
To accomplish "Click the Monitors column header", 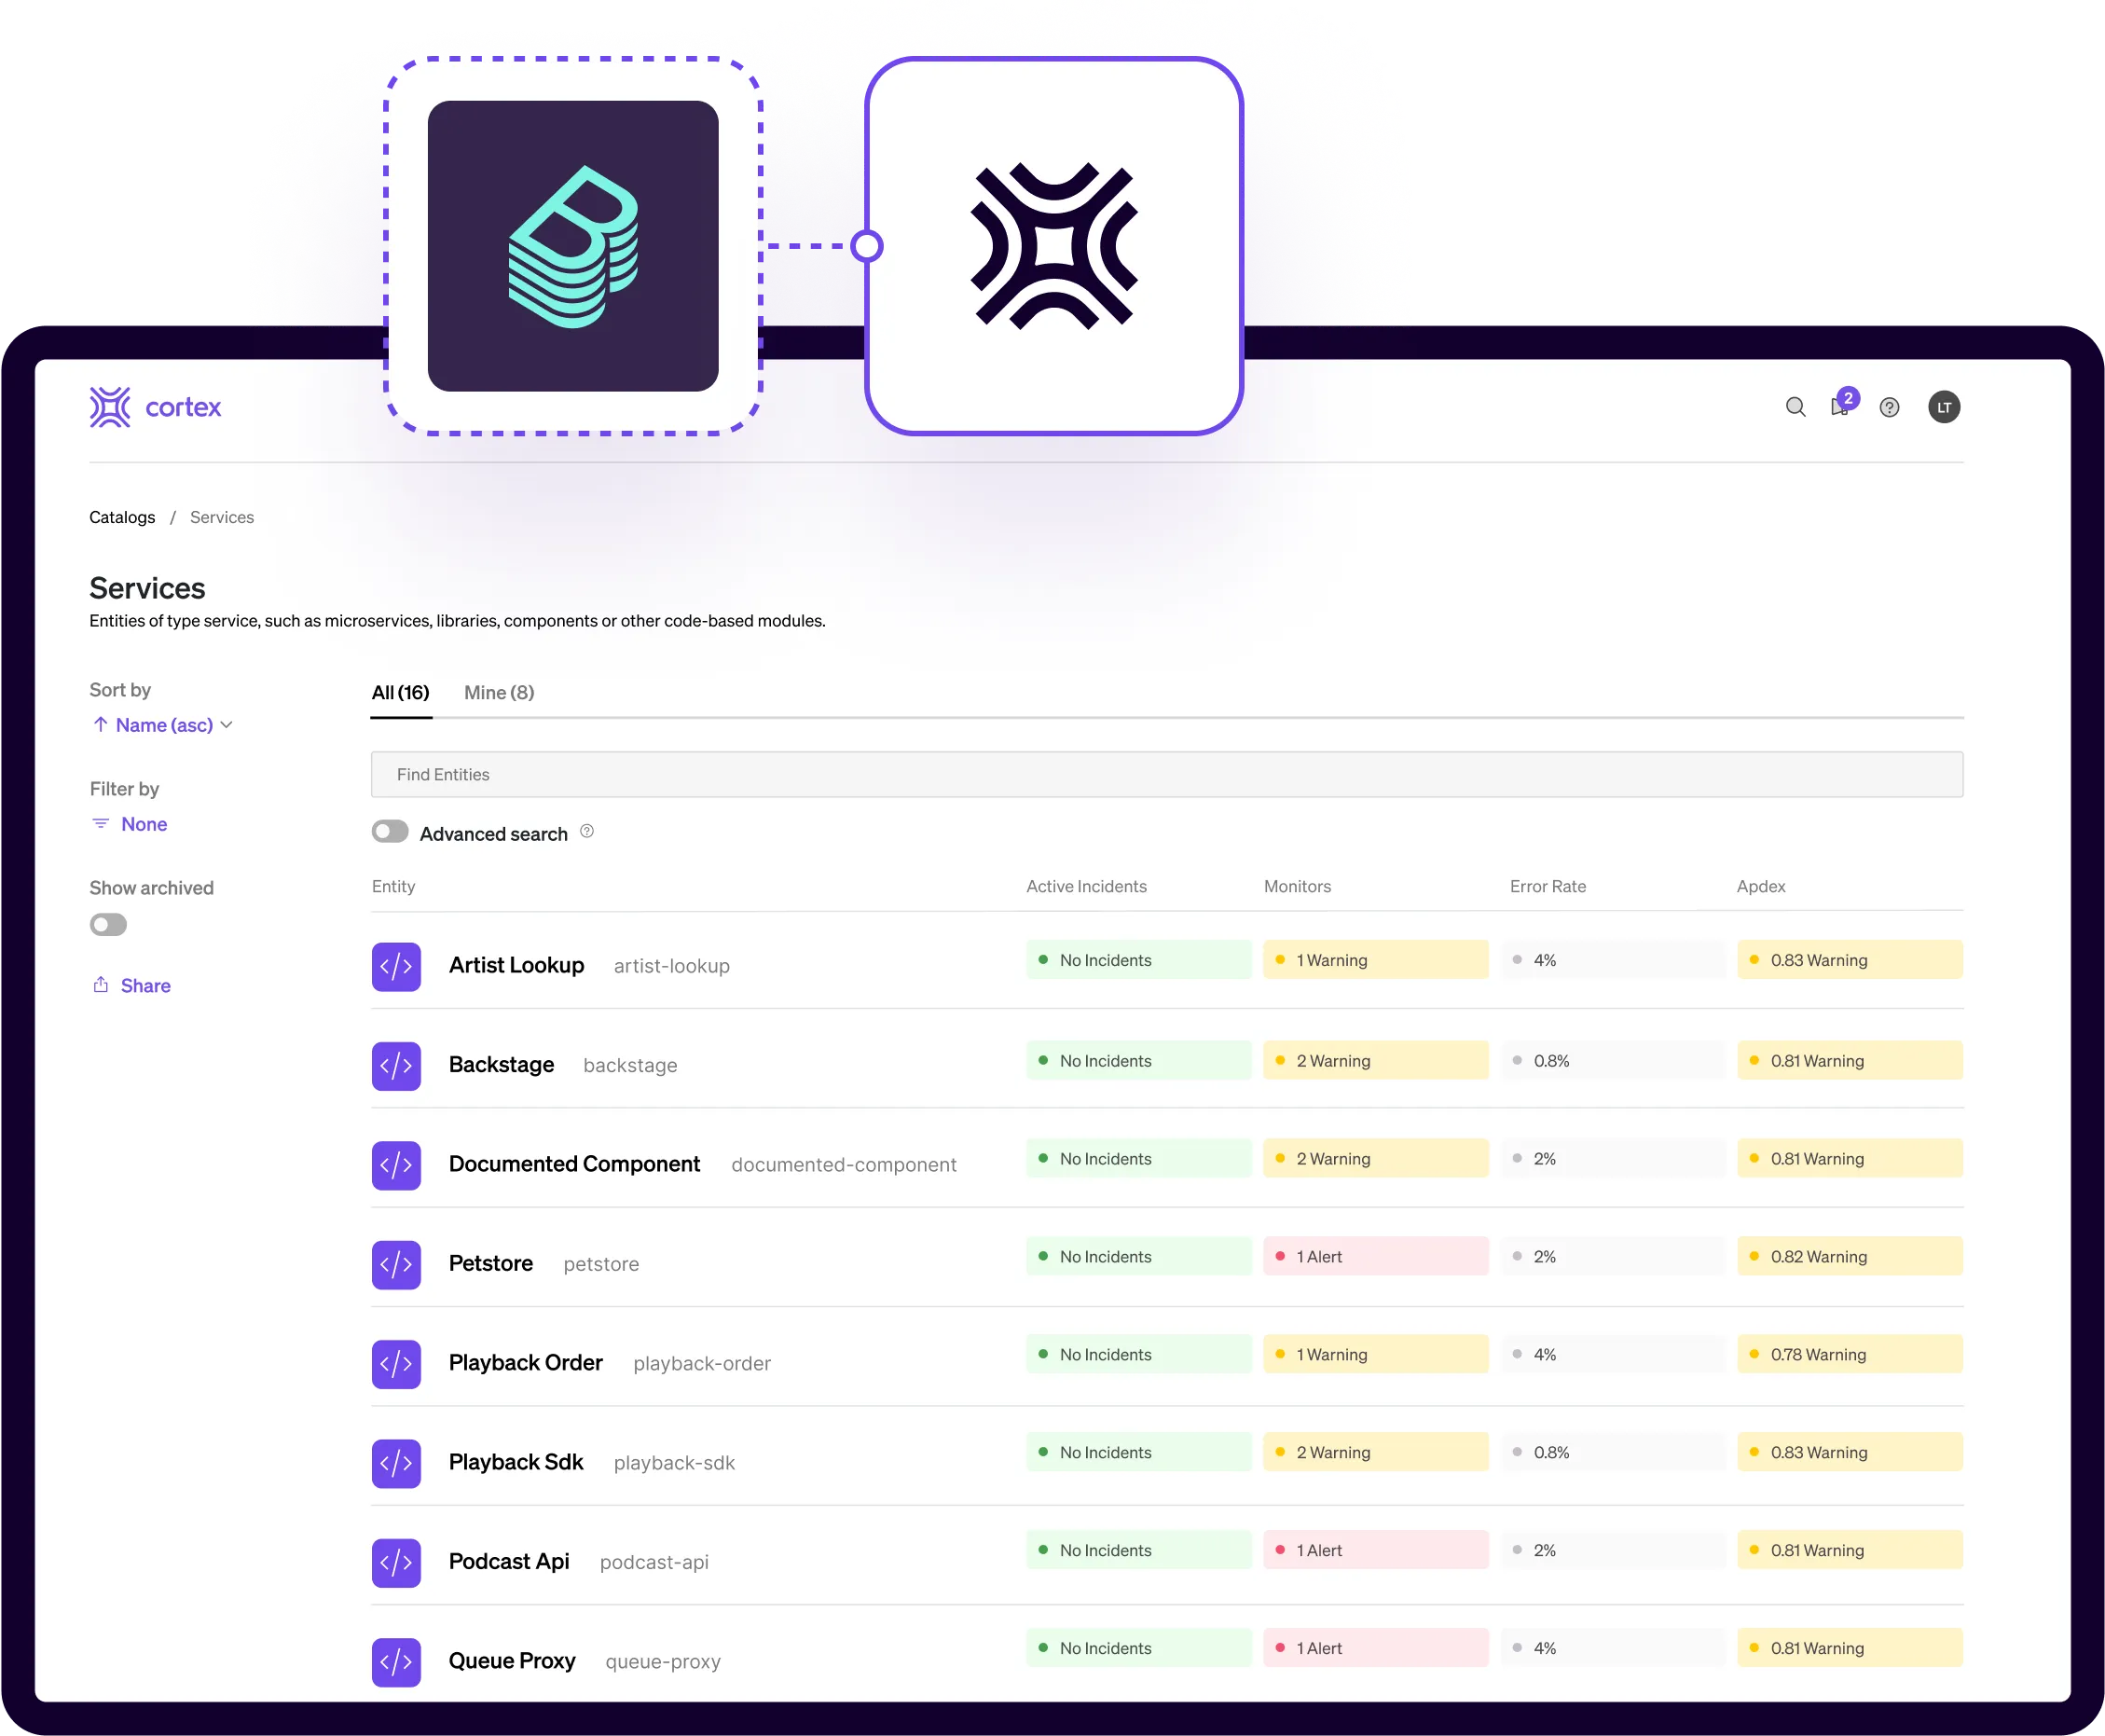I will [x=1297, y=886].
